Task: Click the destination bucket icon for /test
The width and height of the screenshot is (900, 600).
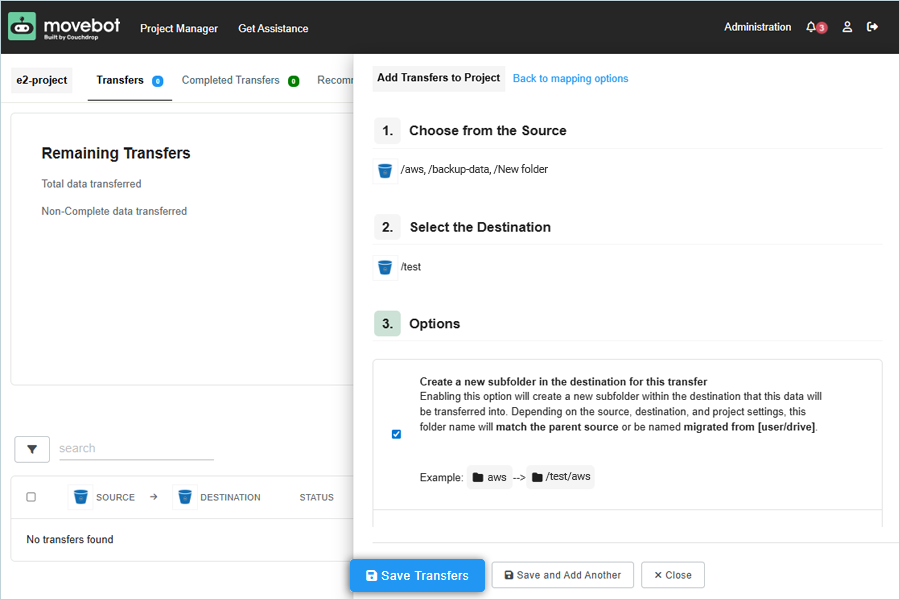Action: click(385, 267)
